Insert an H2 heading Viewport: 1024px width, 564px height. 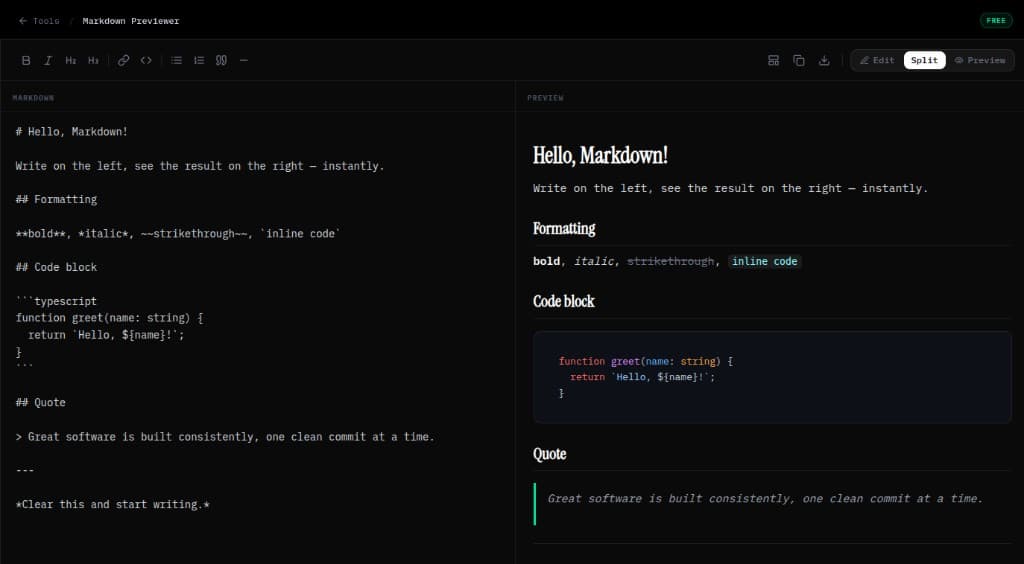pos(71,60)
